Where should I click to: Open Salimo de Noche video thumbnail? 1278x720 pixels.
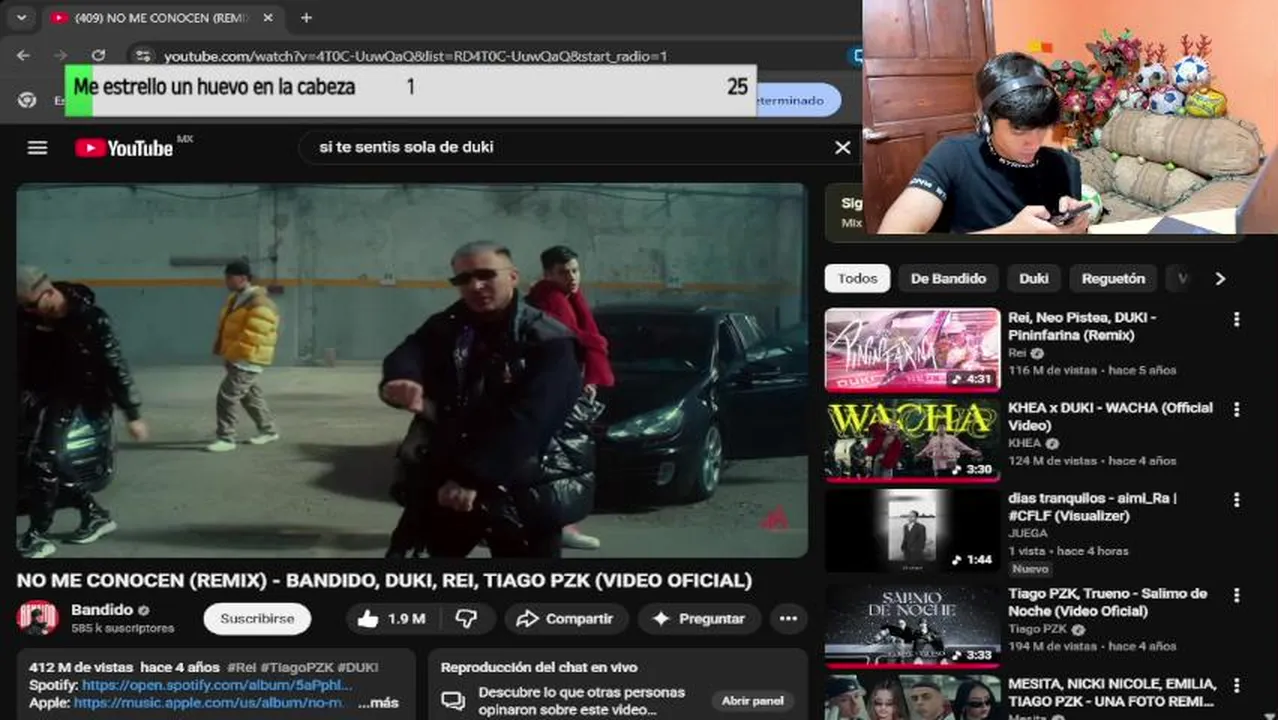coord(912,625)
